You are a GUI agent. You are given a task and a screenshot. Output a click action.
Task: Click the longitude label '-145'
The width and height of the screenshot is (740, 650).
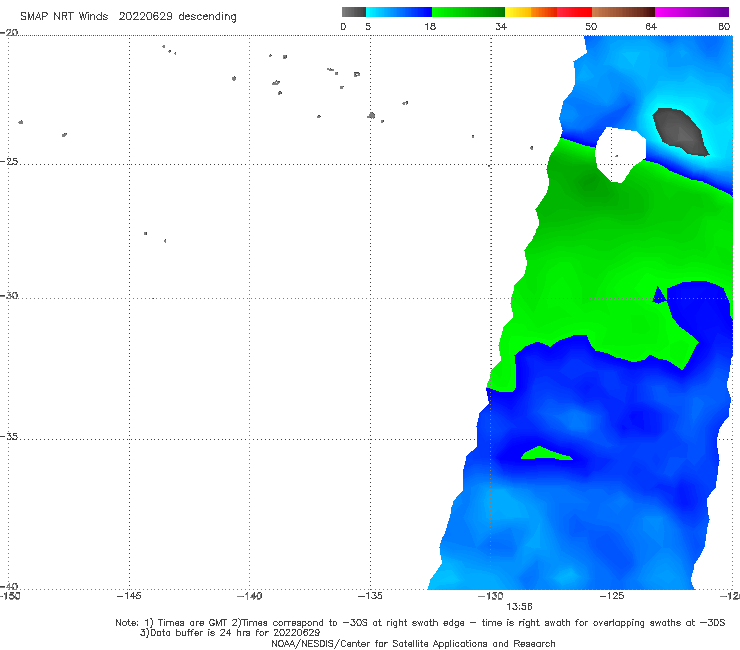point(129,596)
